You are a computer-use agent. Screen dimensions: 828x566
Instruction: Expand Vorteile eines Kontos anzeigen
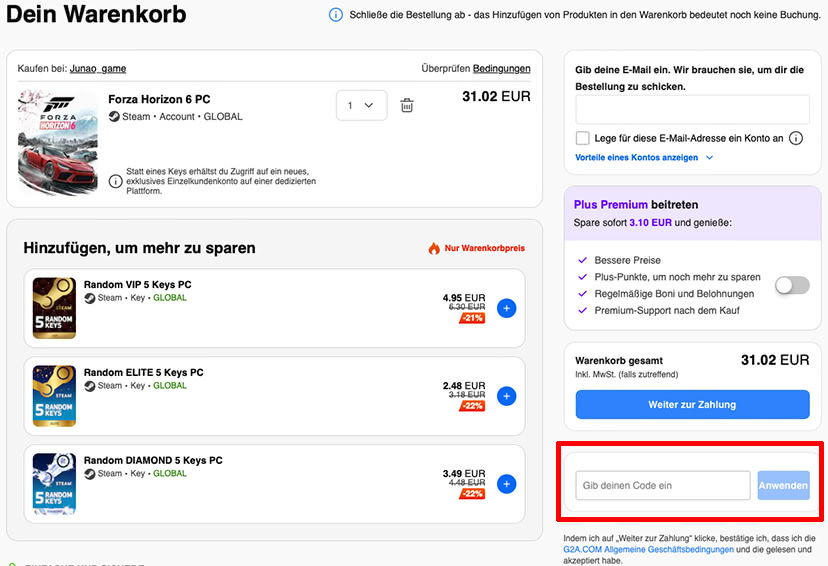644,157
